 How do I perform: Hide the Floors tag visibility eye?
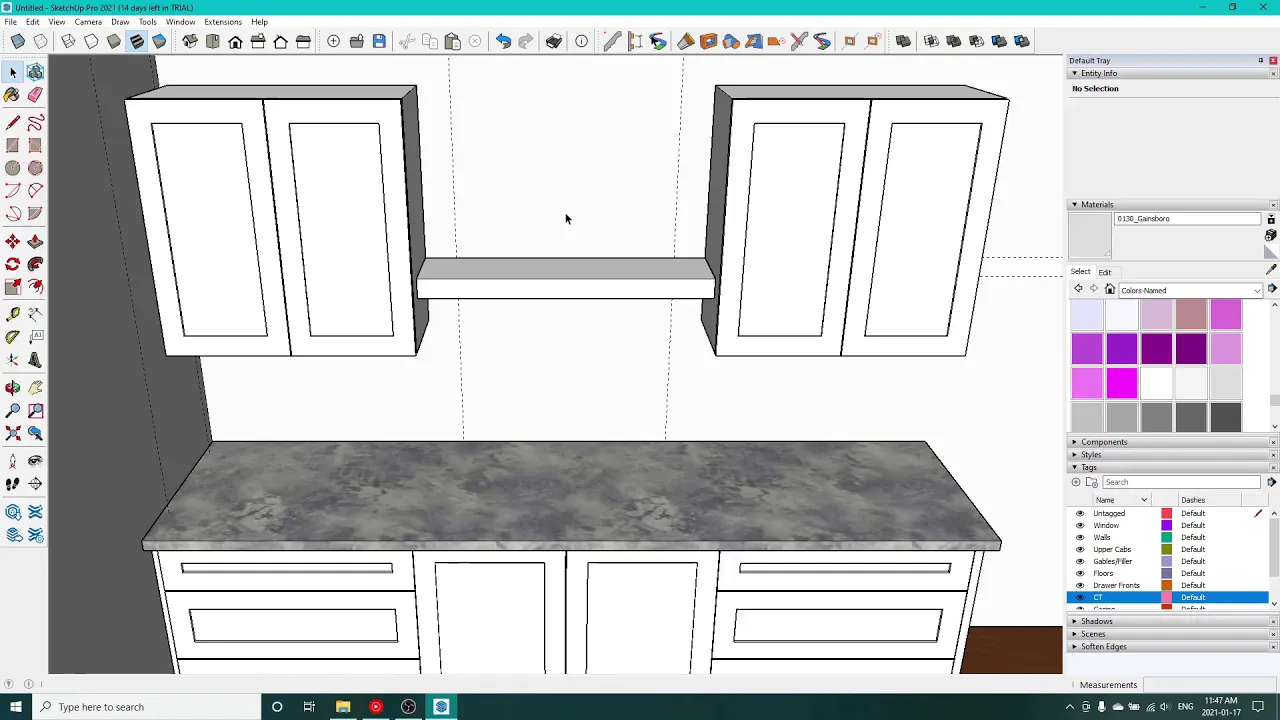click(1079, 573)
